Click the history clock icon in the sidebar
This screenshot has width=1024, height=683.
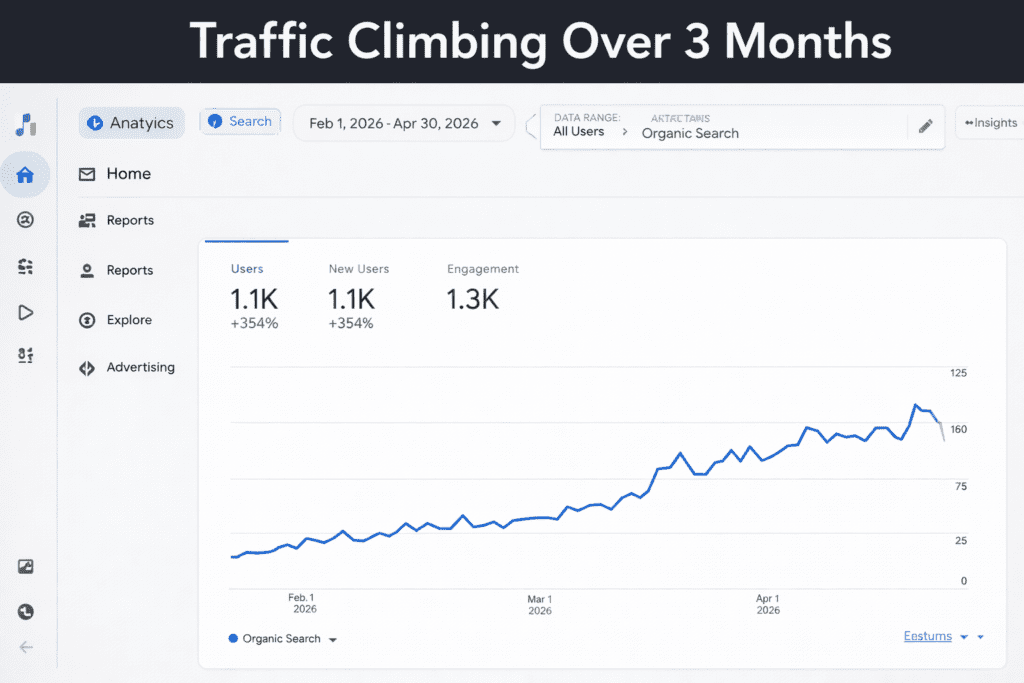[25, 611]
